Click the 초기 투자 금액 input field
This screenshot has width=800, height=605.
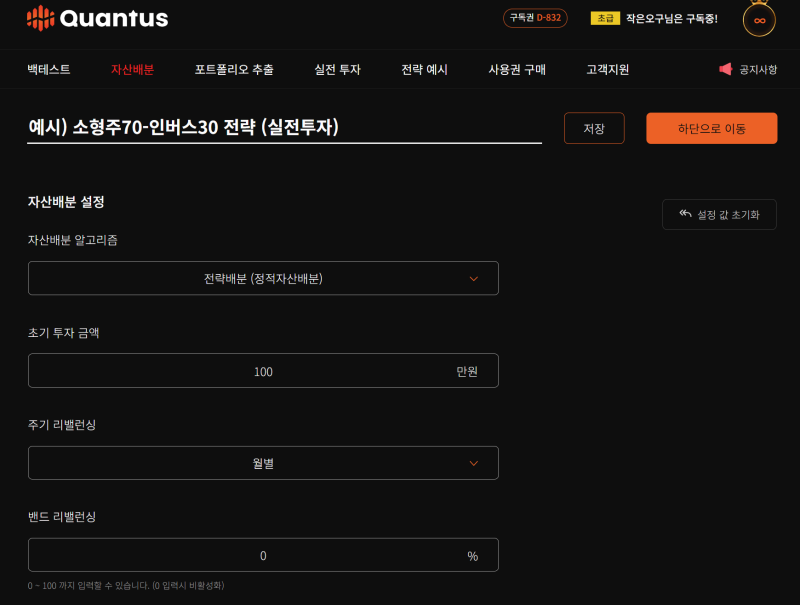tap(263, 371)
